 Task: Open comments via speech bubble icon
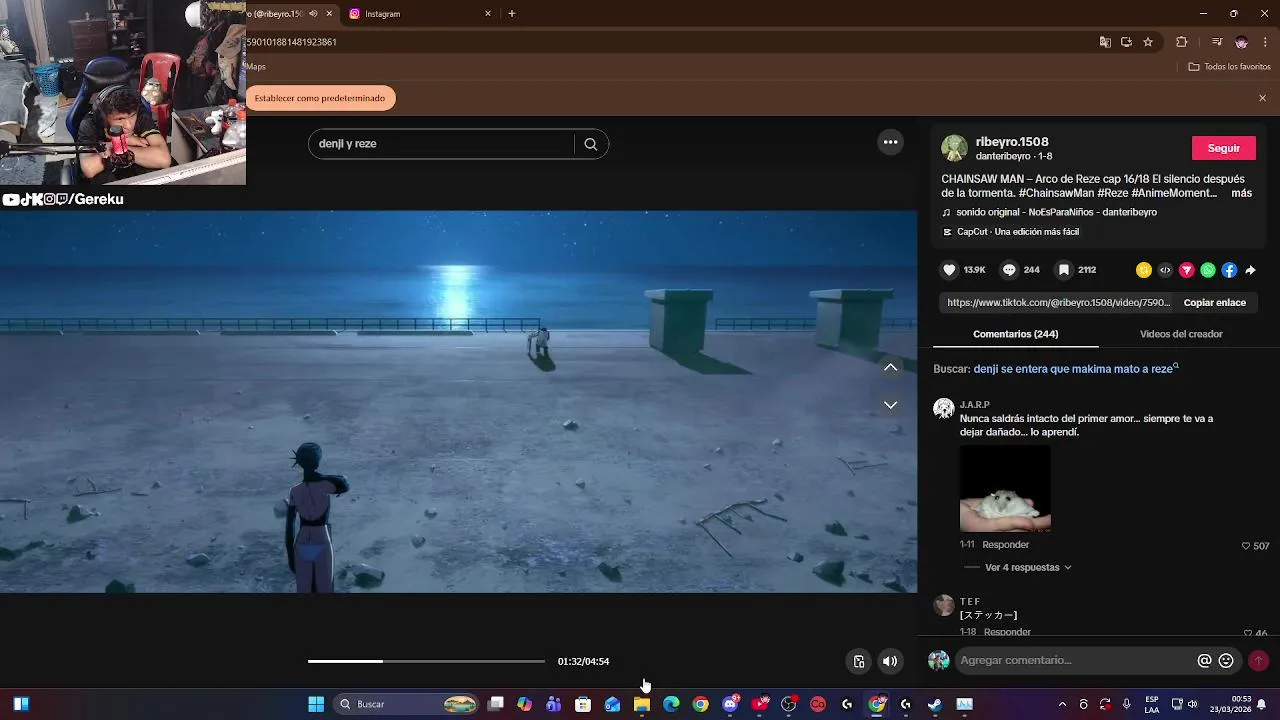click(x=1009, y=270)
